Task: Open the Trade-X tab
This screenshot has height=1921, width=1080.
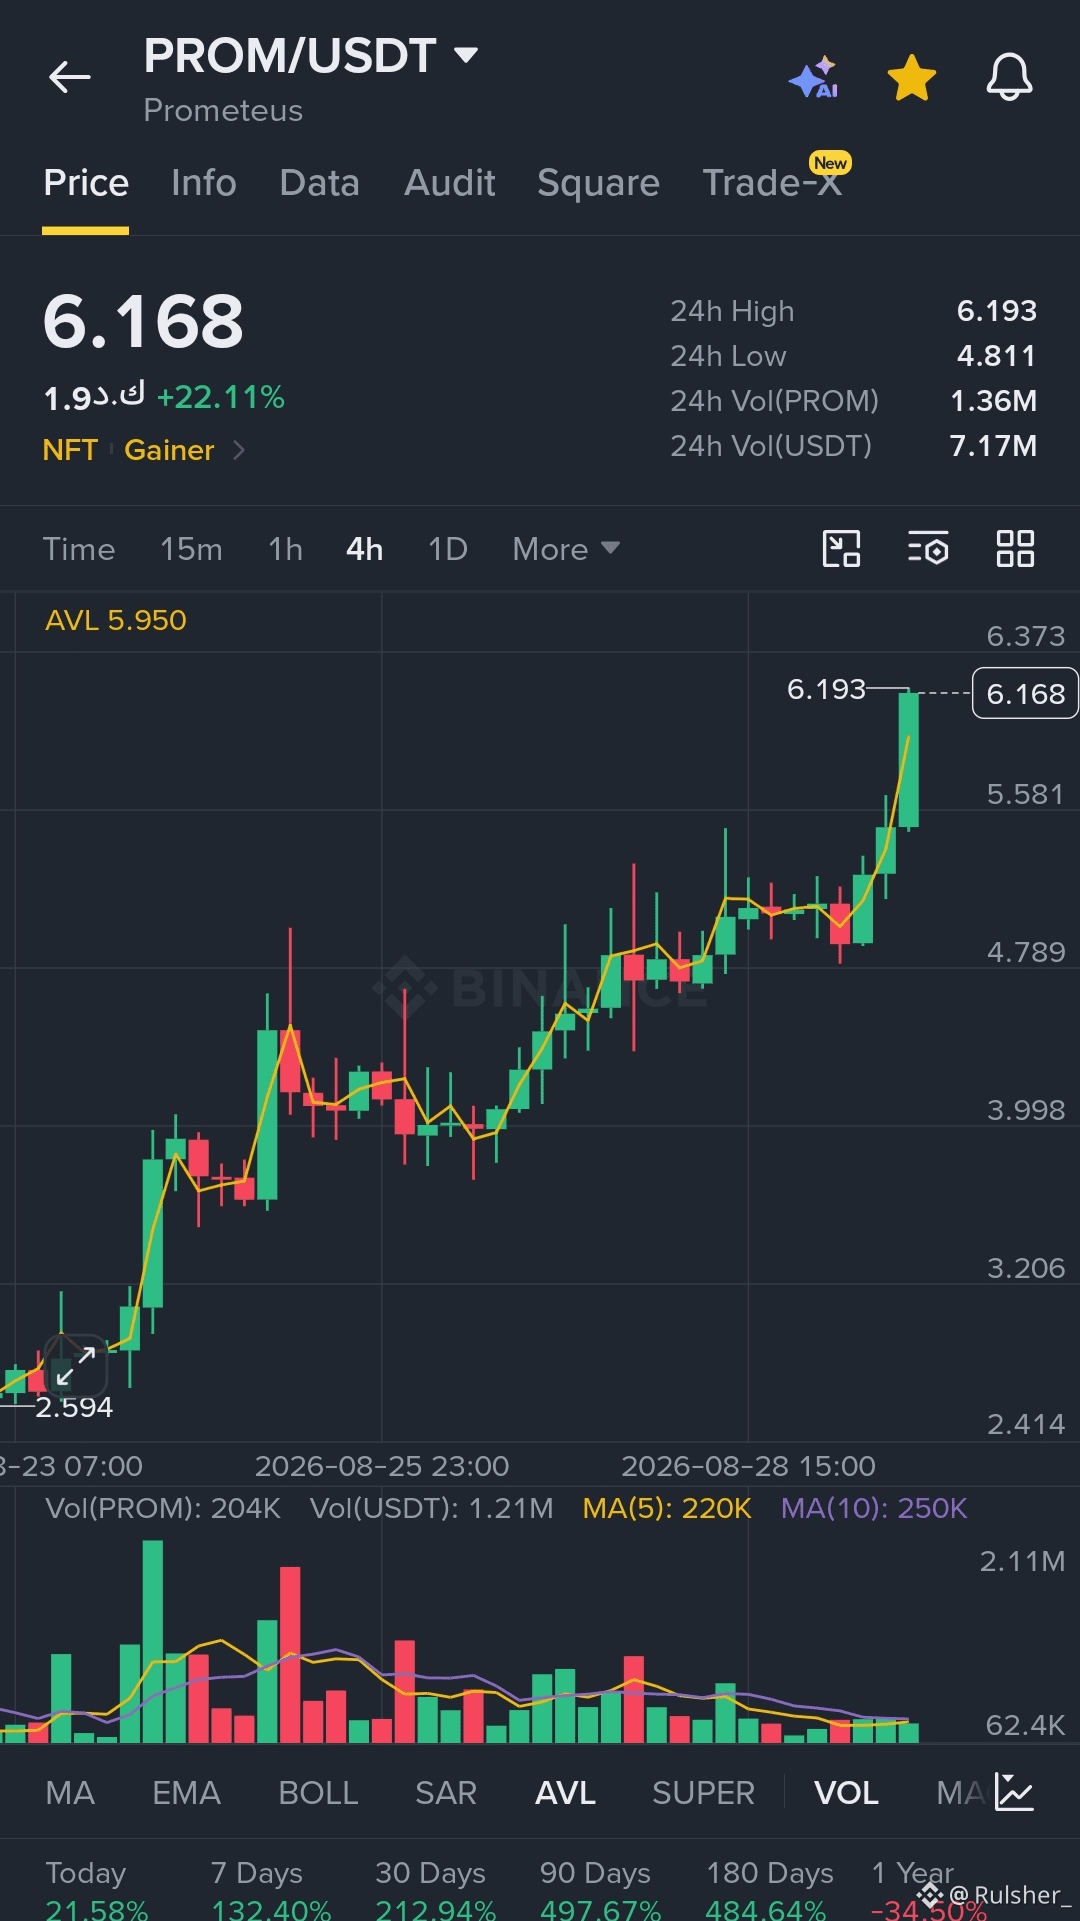Action: [x=772, y=183]
